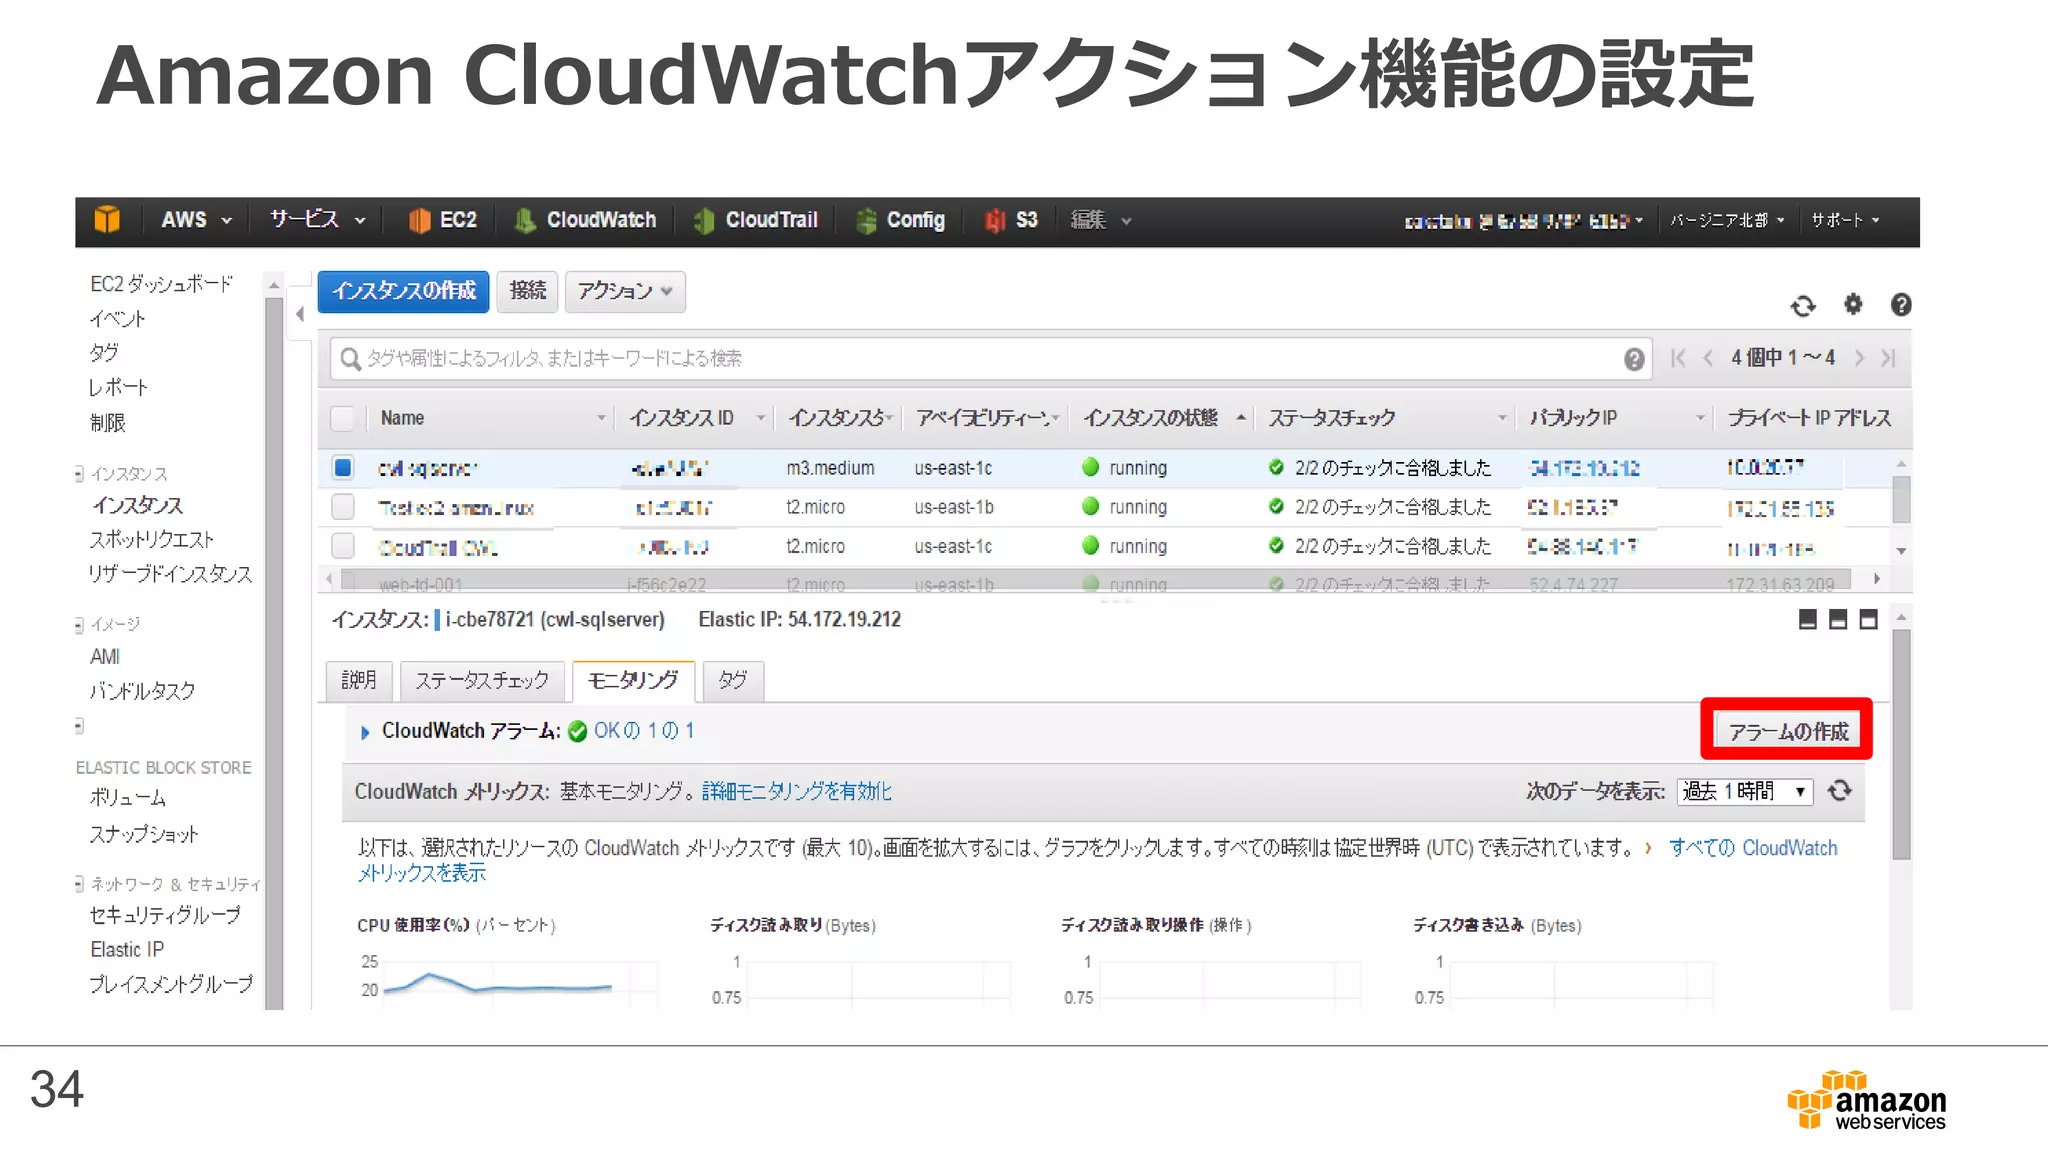Open the OK の 1 の 1 alarm link
2048x1152 pixels.
point(643,731)
